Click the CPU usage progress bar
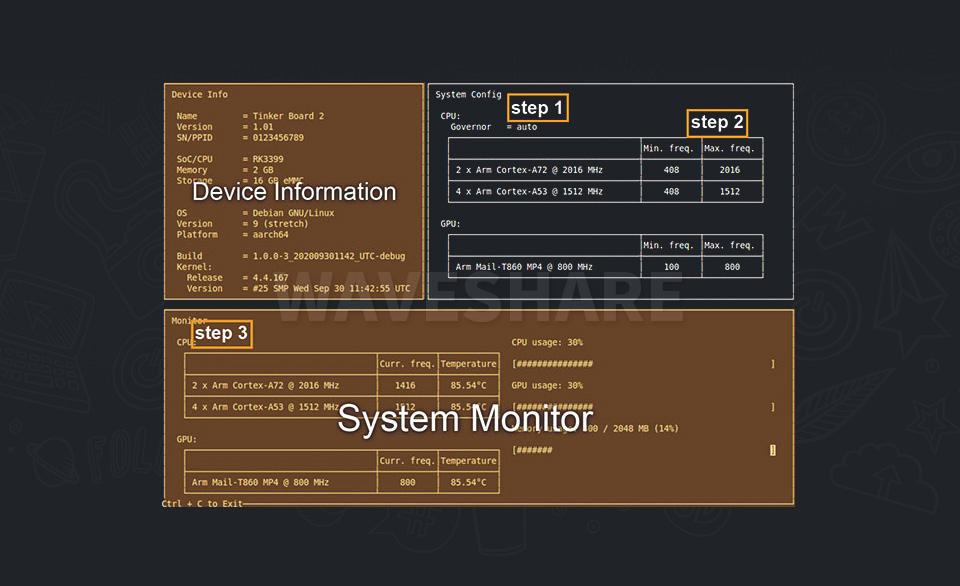 (642, 364)
